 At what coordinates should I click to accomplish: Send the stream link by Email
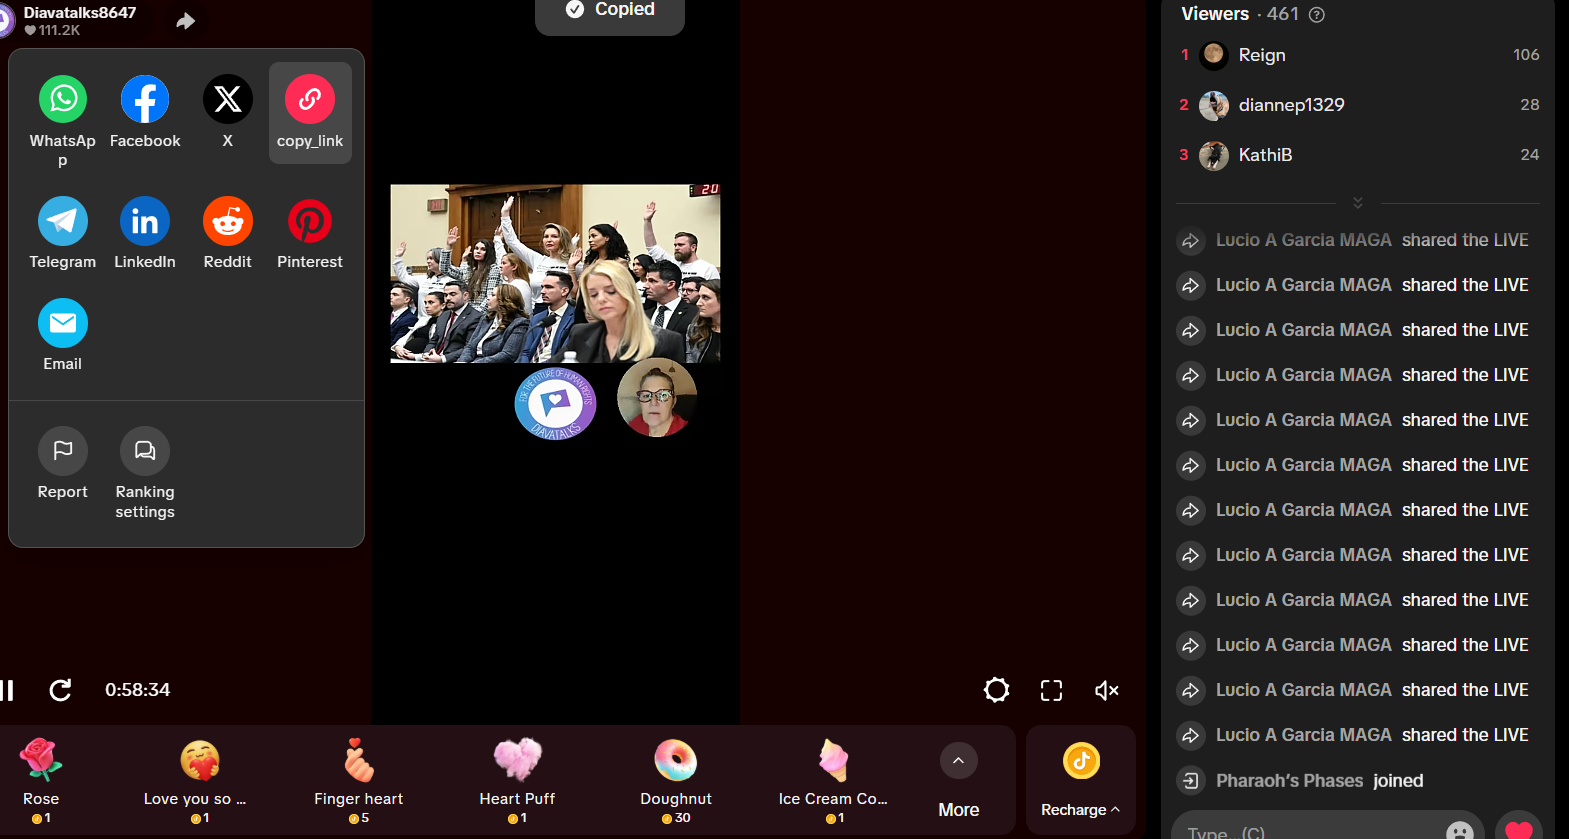click(63, 324)
